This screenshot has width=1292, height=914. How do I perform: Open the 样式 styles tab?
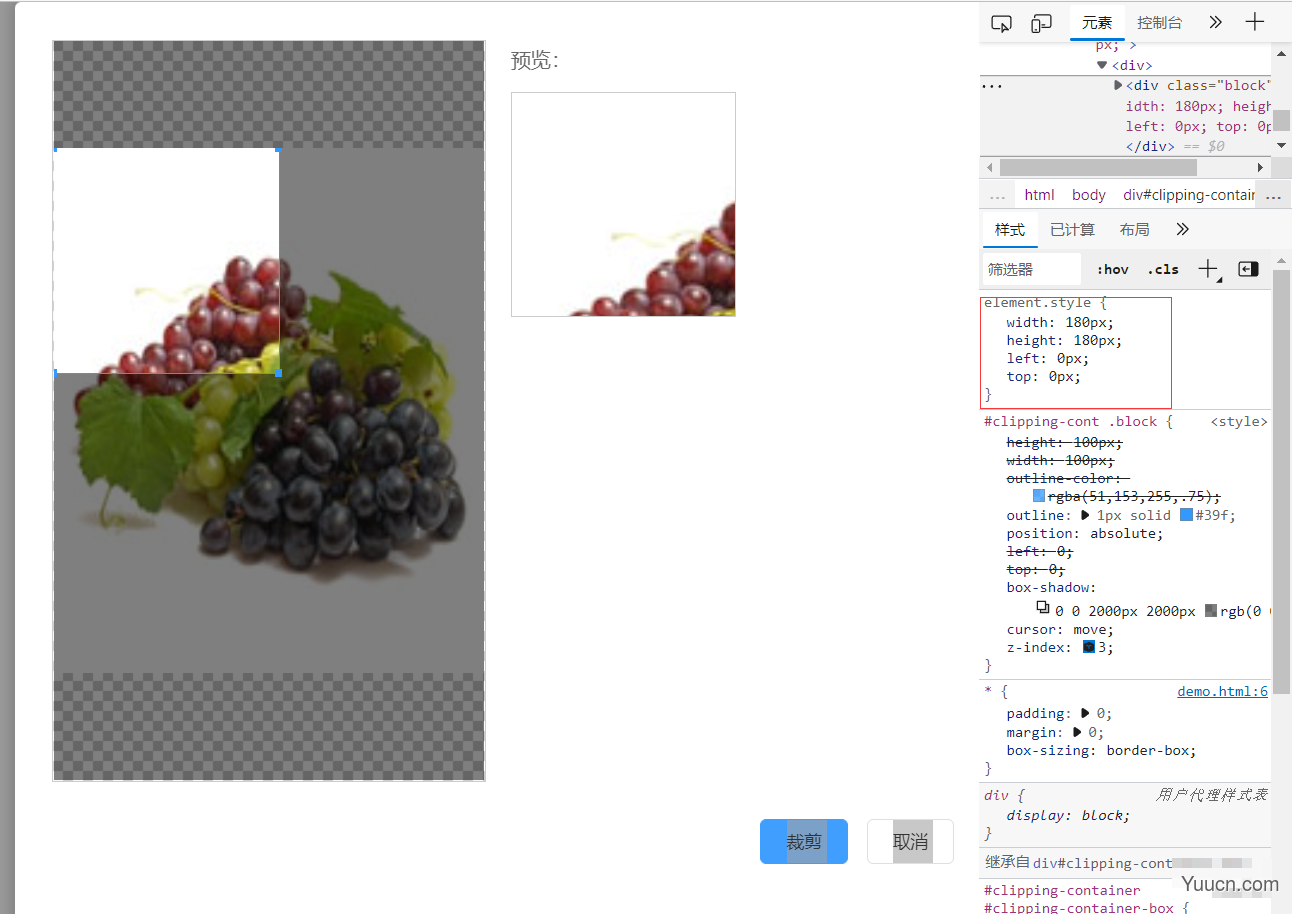pyautogui.click(x=1010, y=229)
